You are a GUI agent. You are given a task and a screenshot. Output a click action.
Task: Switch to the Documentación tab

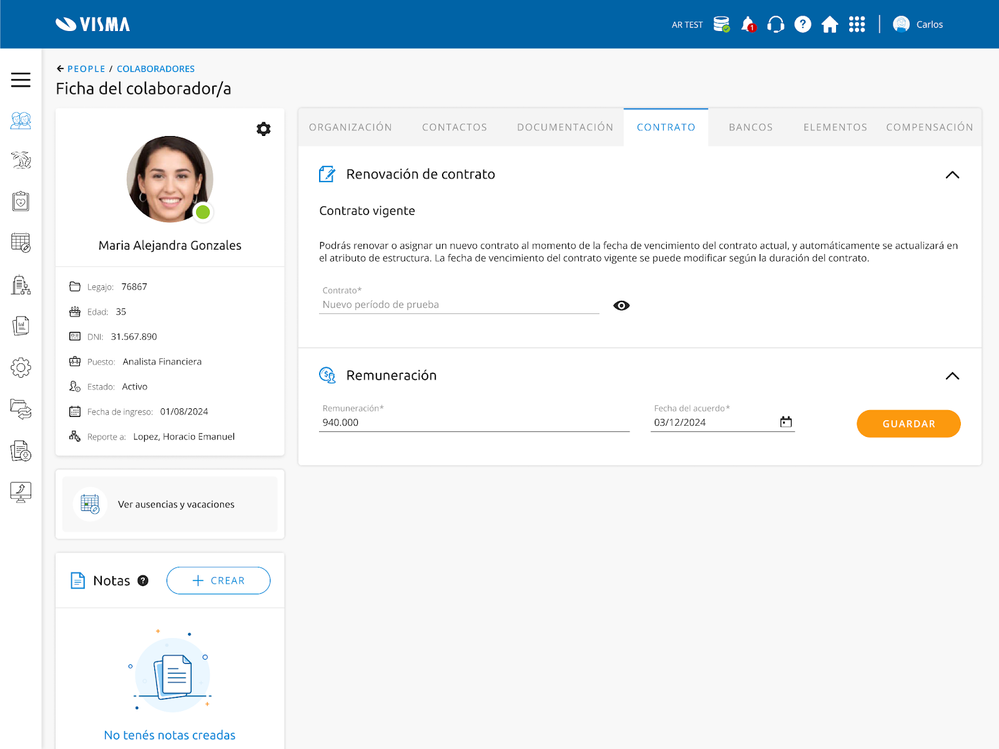point(565,127)
